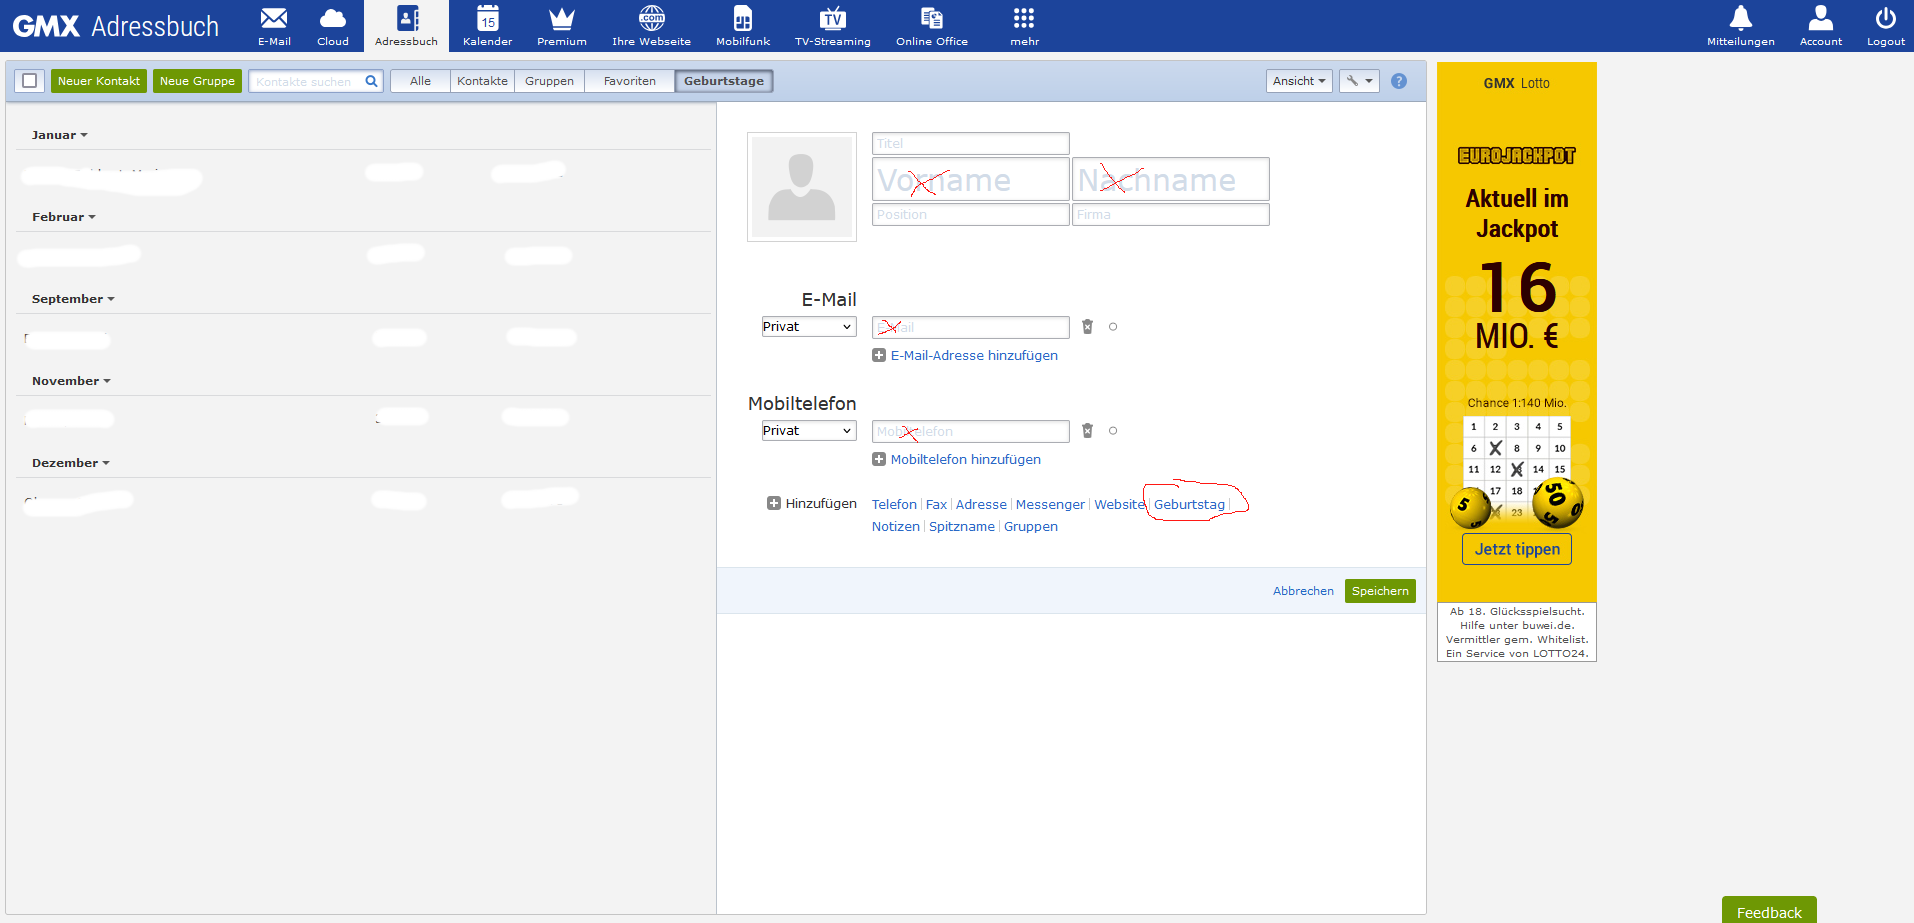Click the Speichern button

click(x=1379, y=591)
